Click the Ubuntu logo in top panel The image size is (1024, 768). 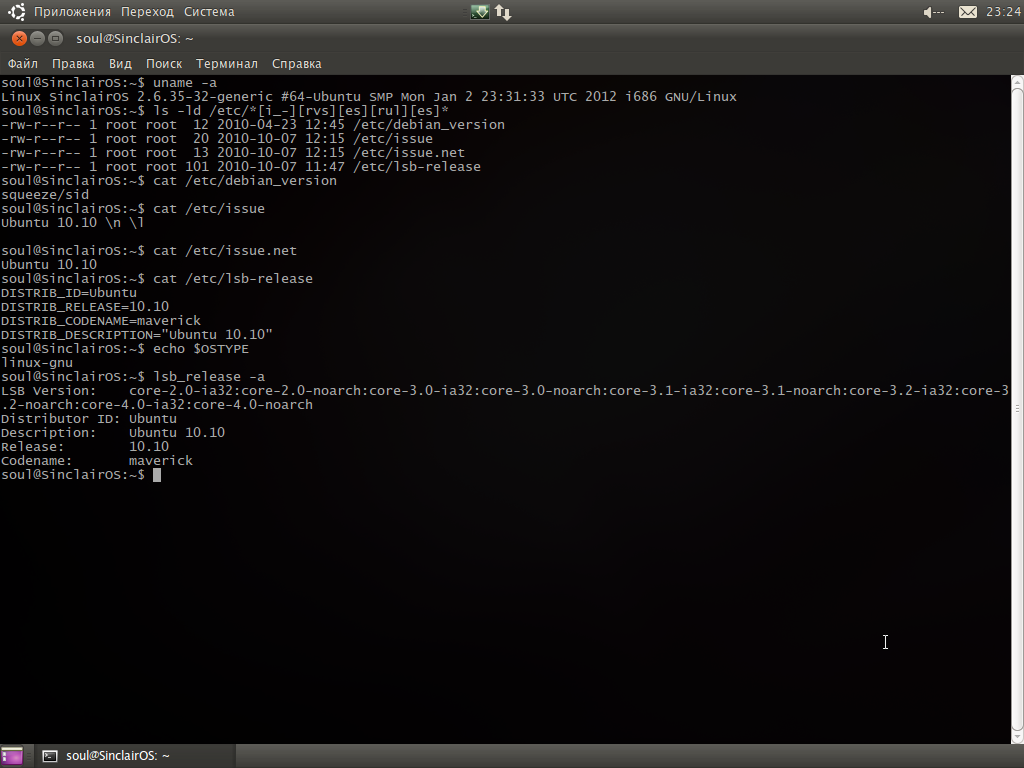click(x=16, y=11)
